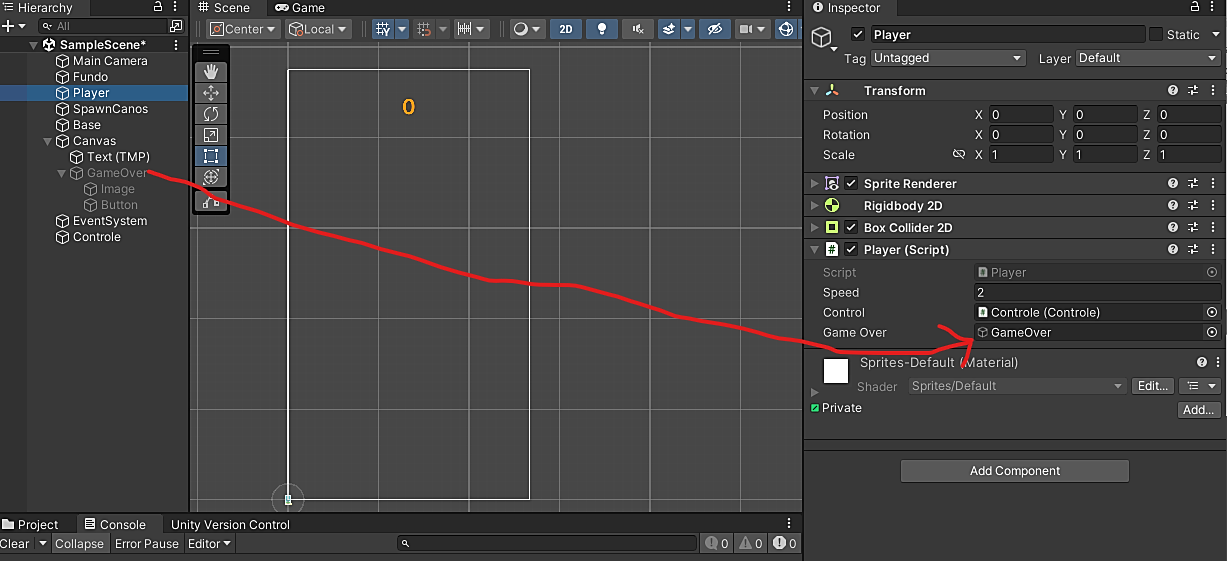The width and height of the screenshot is (1227, 561).
Task: Toggle Console warning message count filter
Action: coord(751,543)
